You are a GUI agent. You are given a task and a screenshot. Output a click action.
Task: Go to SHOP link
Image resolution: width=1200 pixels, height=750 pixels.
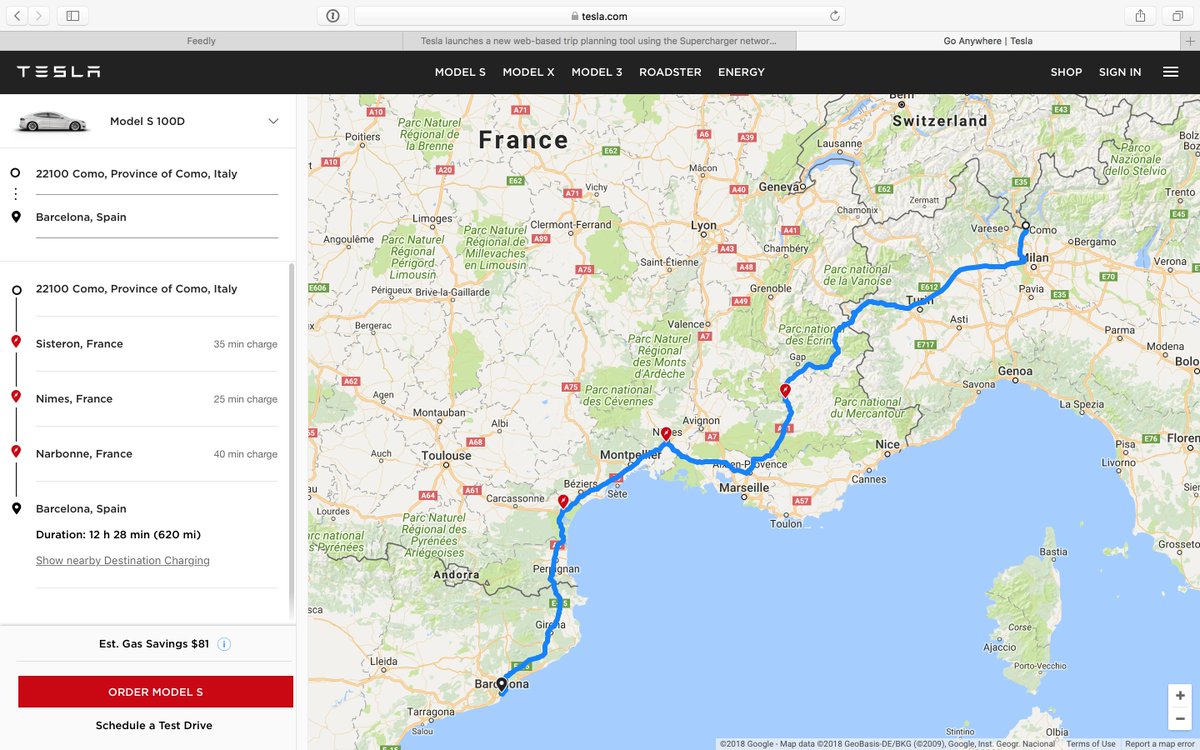(x=1066, y=72)
